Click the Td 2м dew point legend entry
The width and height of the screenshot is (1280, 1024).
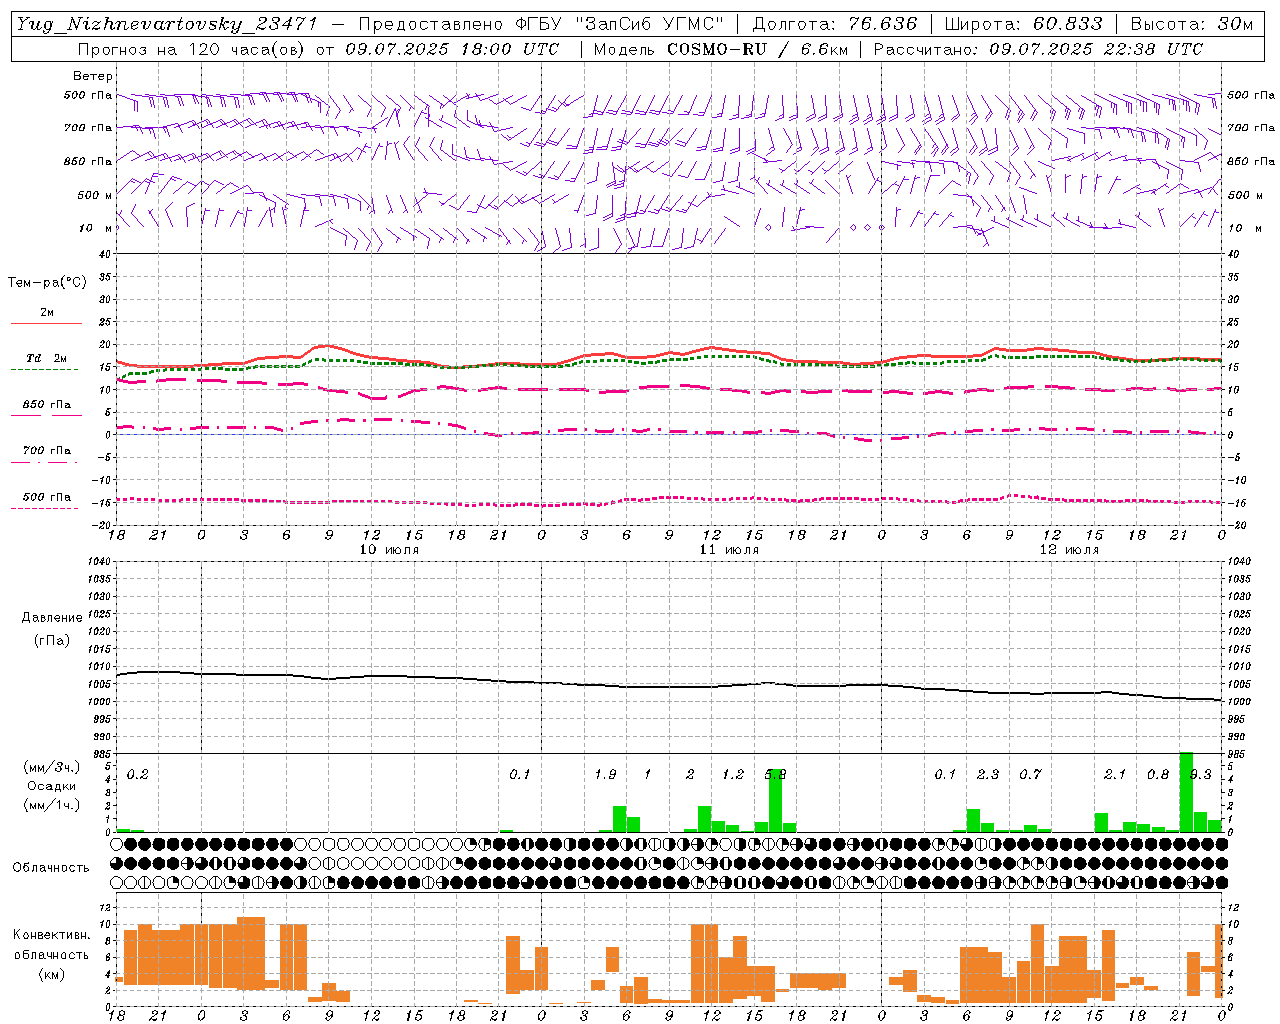(47, 358)
